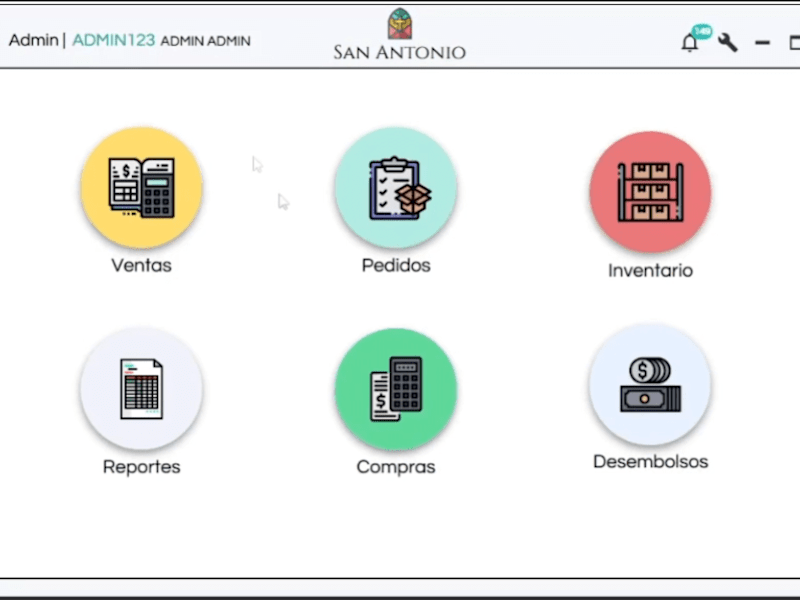
Task: Open the Ventas module icon
Action: tap(141, 187)
